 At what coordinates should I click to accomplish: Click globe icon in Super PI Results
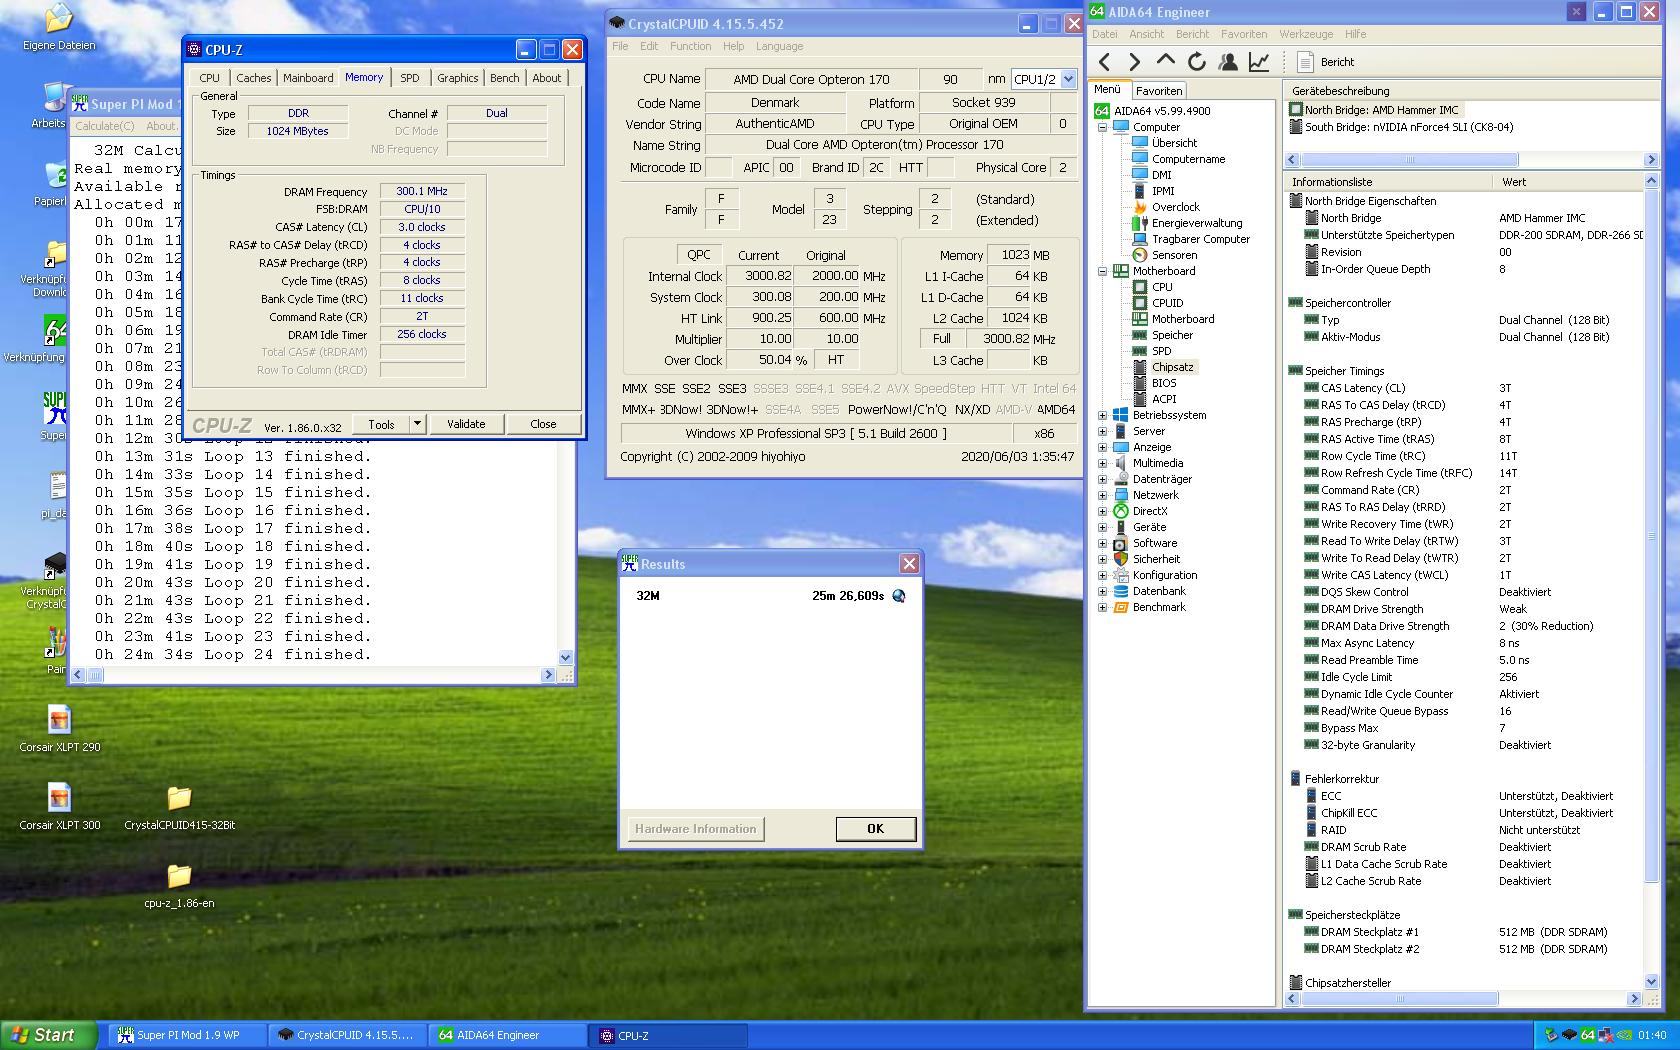(x=898, y=596)
